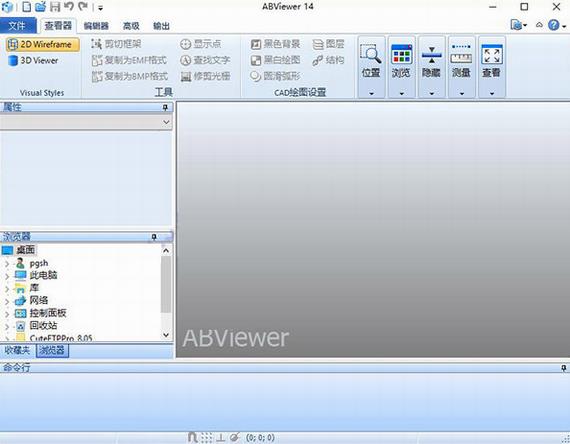Pin the 属性 properties panel
The image size is (570, 444).
pos(165,107)
